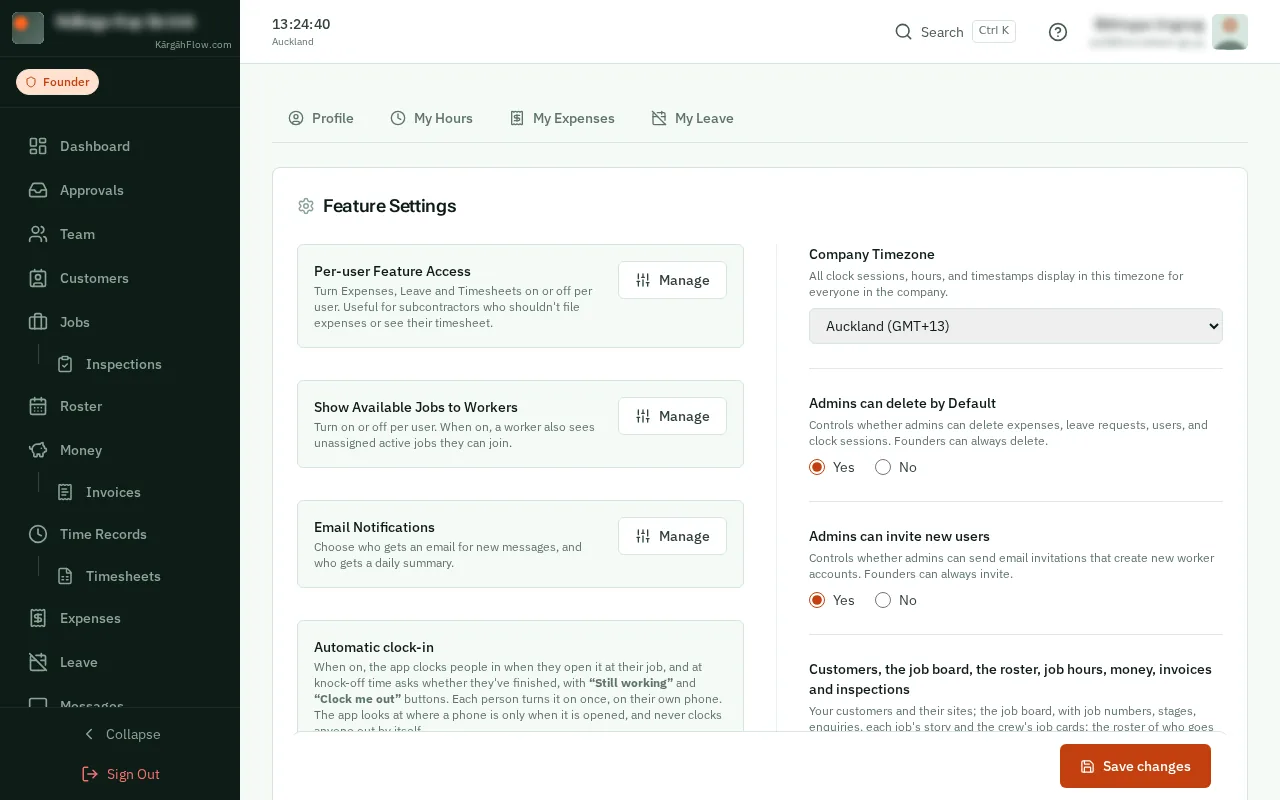Select No for Admins can invite users
The height and width of the screenshot is (800, 1280).
point(883,600)
